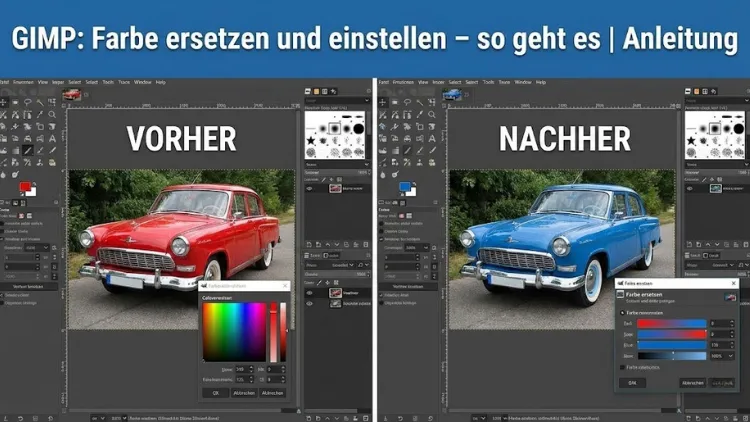Select the Zoom magnifier in VORHER toolbox

(x=52, y=114)
